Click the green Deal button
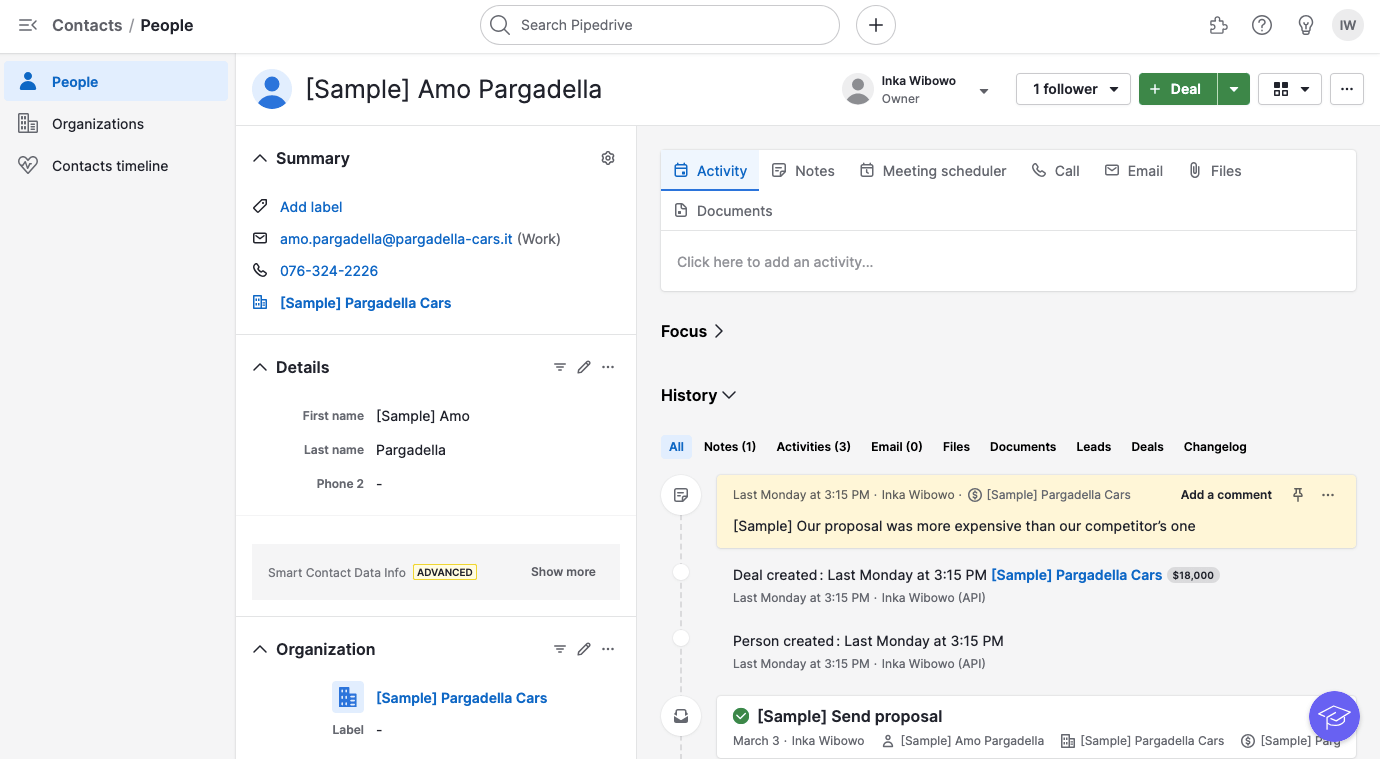The height and width of the screenshot is (759, 1380). point(1178,89)
